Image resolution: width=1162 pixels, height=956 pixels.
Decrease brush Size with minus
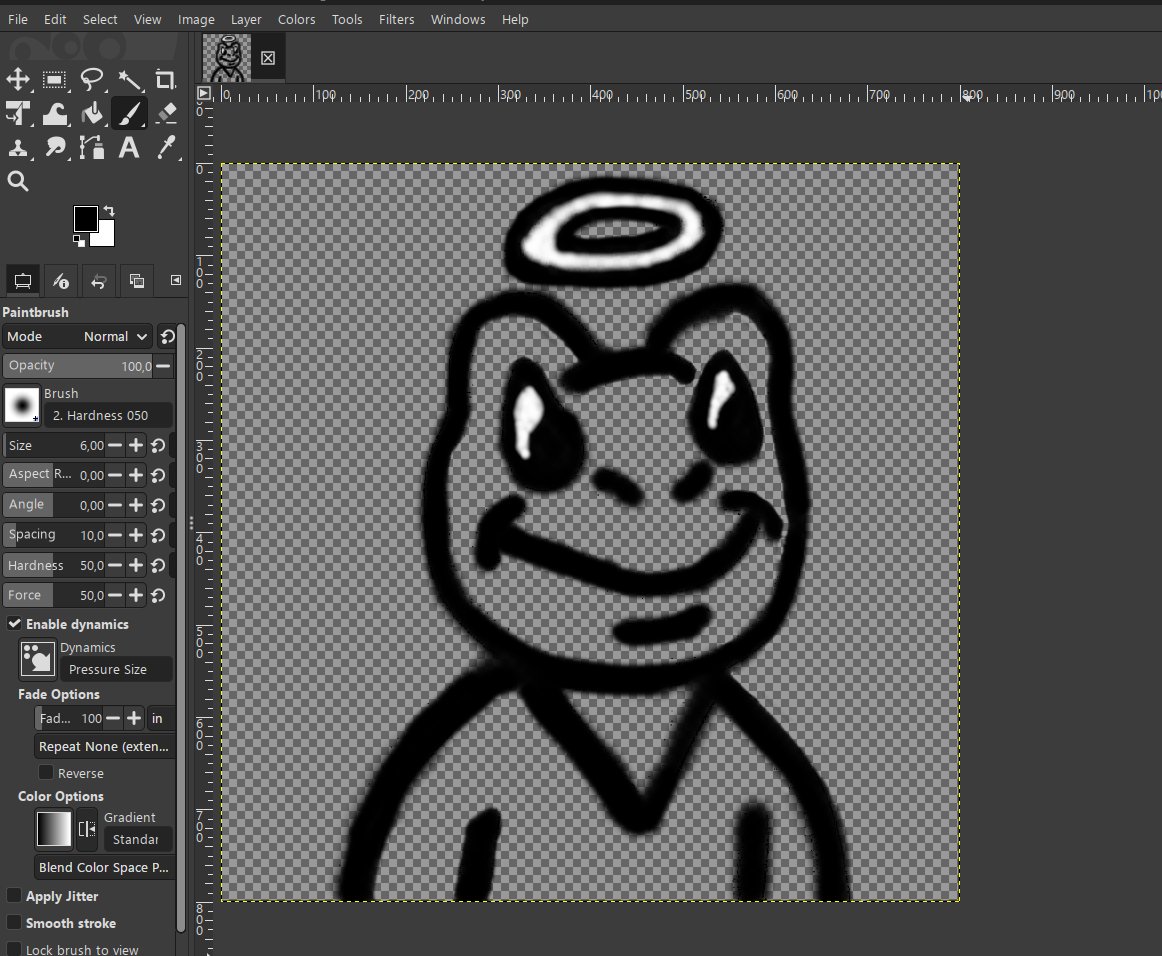point(114,445)
